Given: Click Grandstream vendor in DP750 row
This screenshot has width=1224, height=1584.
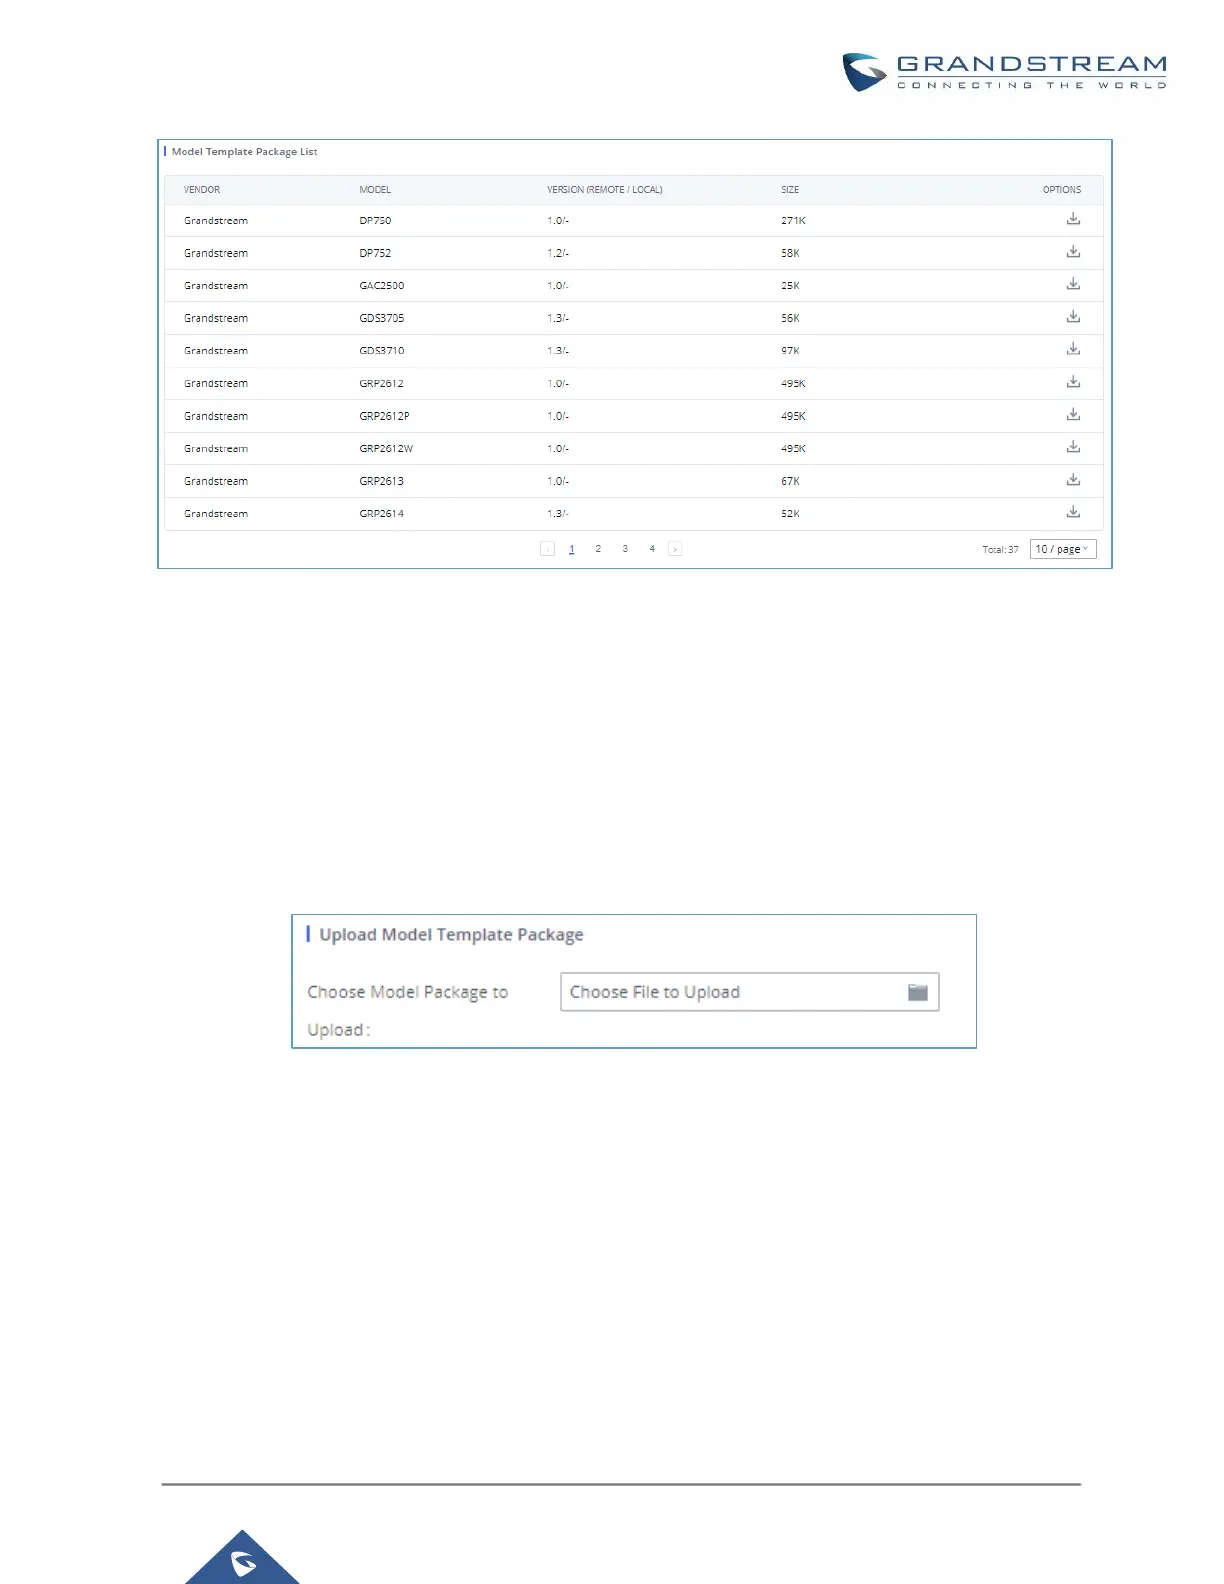Looking at the screenshot, I should pos(216,221).
